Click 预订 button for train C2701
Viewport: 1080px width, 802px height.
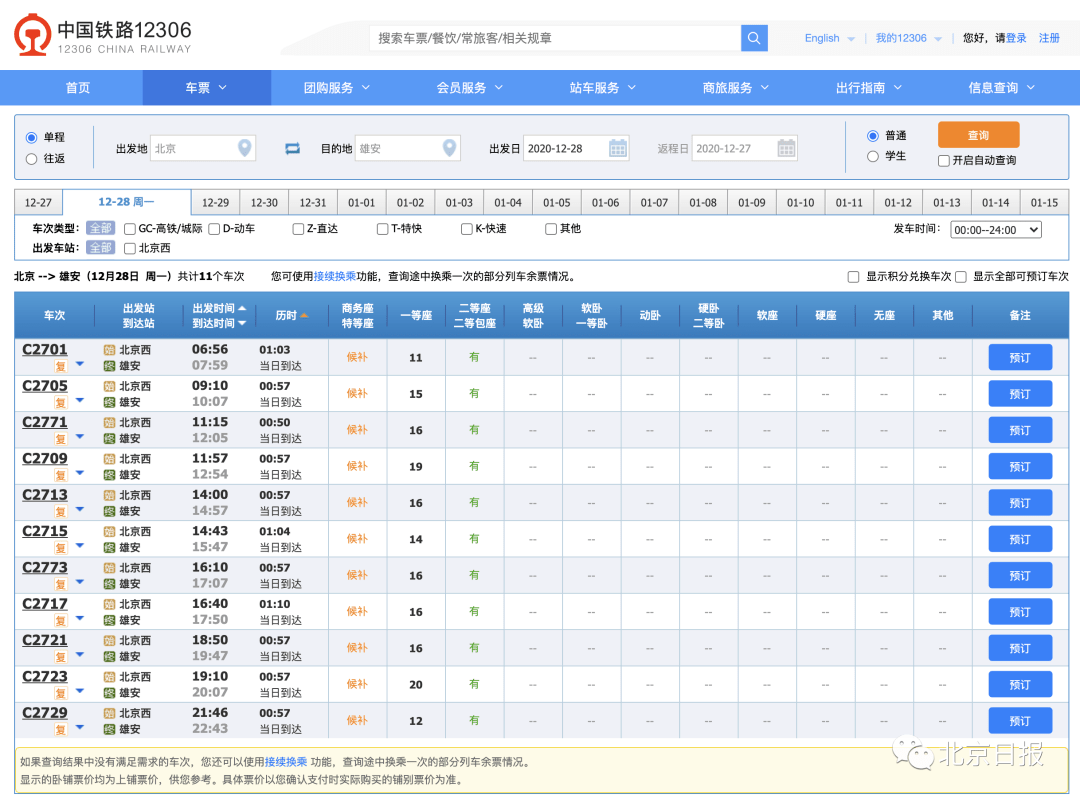pos(1020,357)
